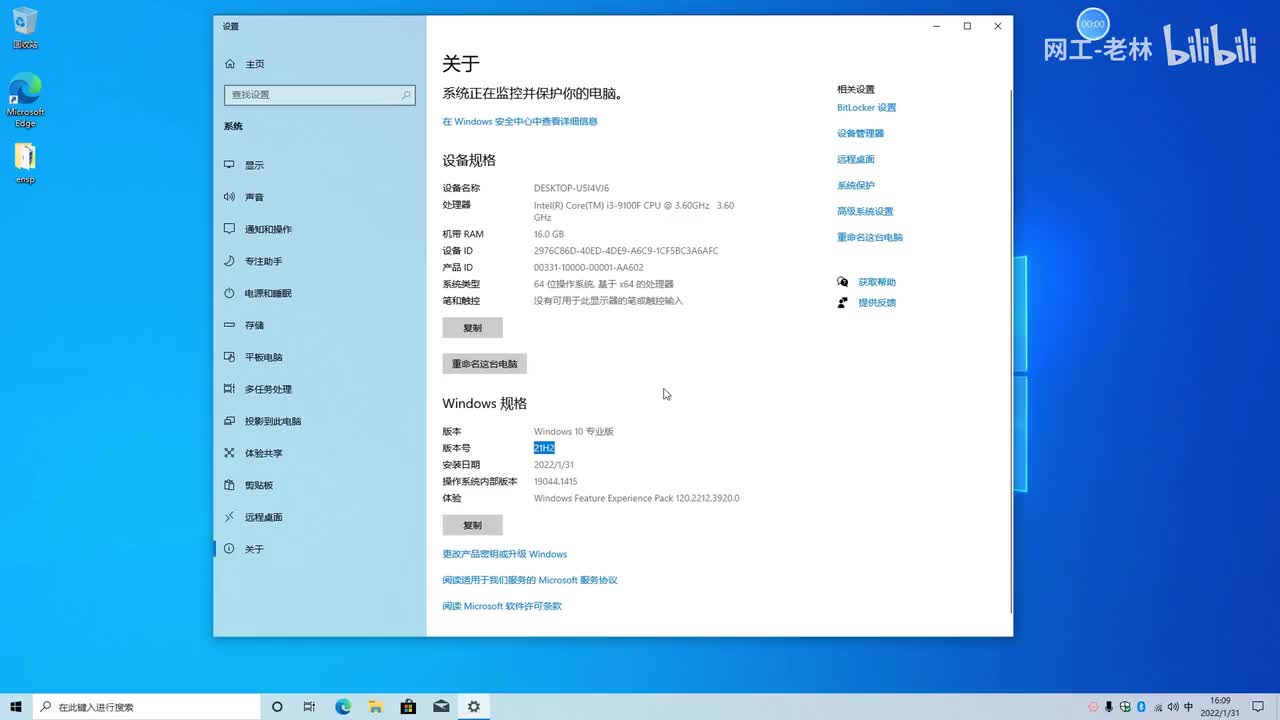Screen dimensions: 1280x720
Task: Open 电源和睡眠 power icon
Action: pos(229,293)
